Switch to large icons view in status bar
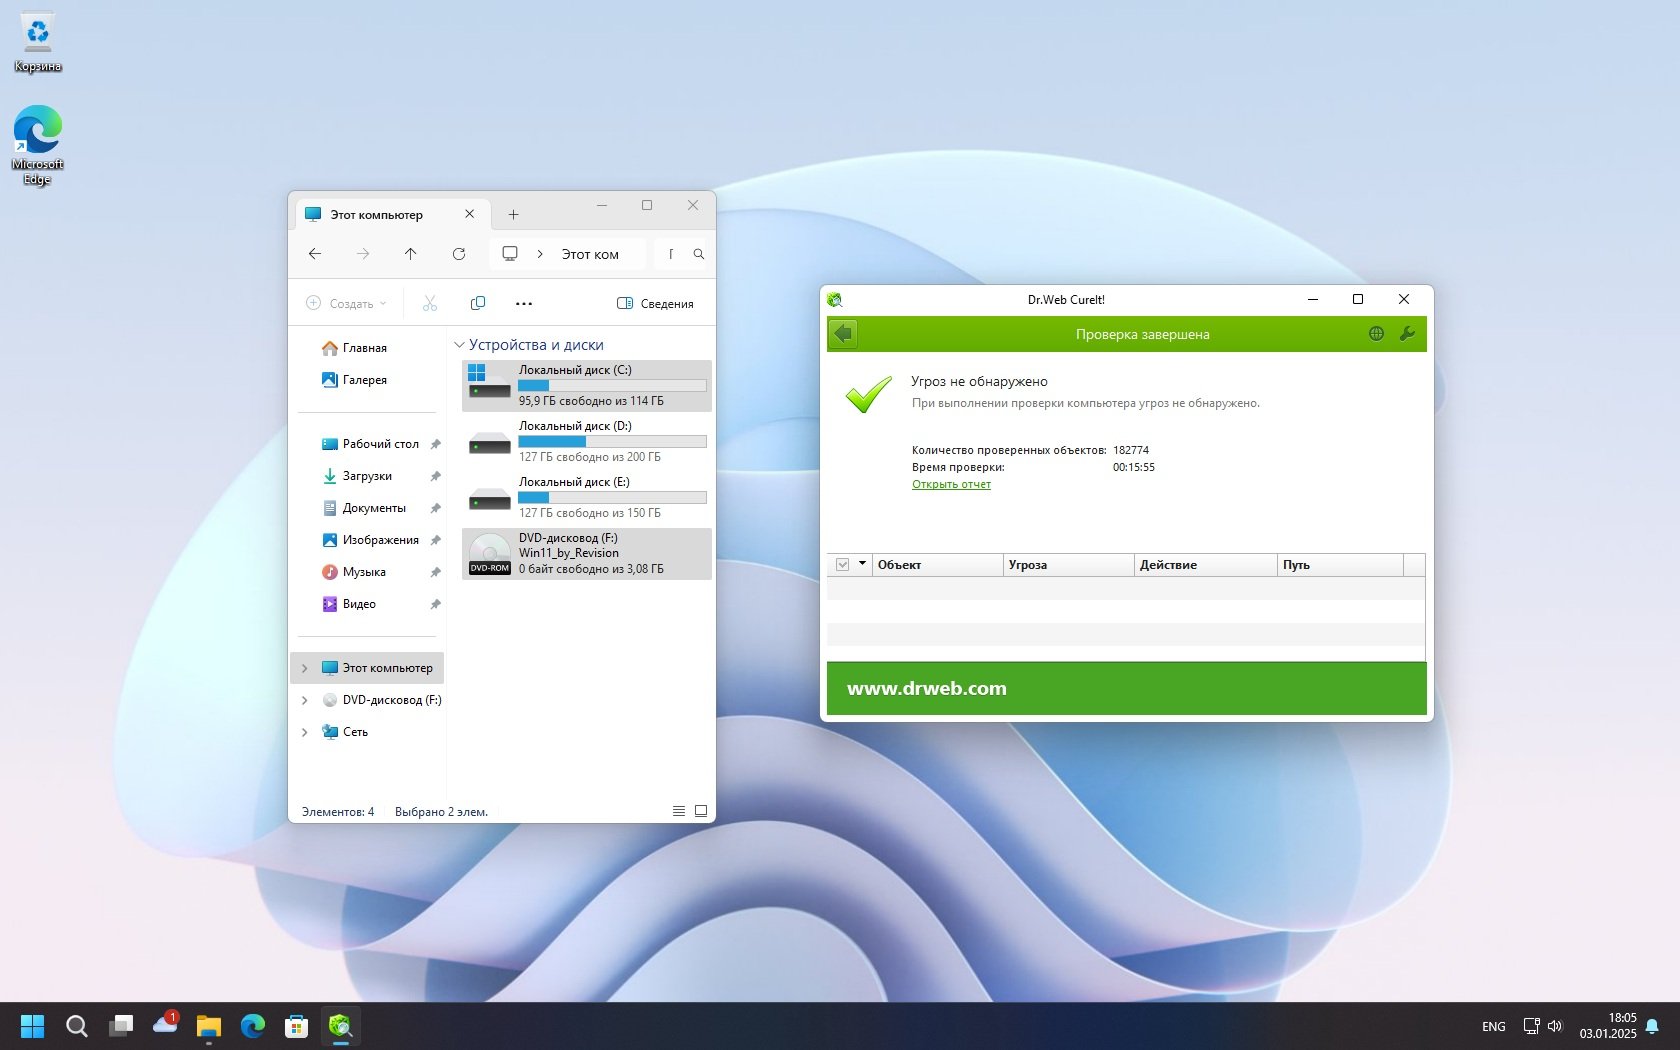Viewport: 1680px width, 1050px height. pos(701,811)
